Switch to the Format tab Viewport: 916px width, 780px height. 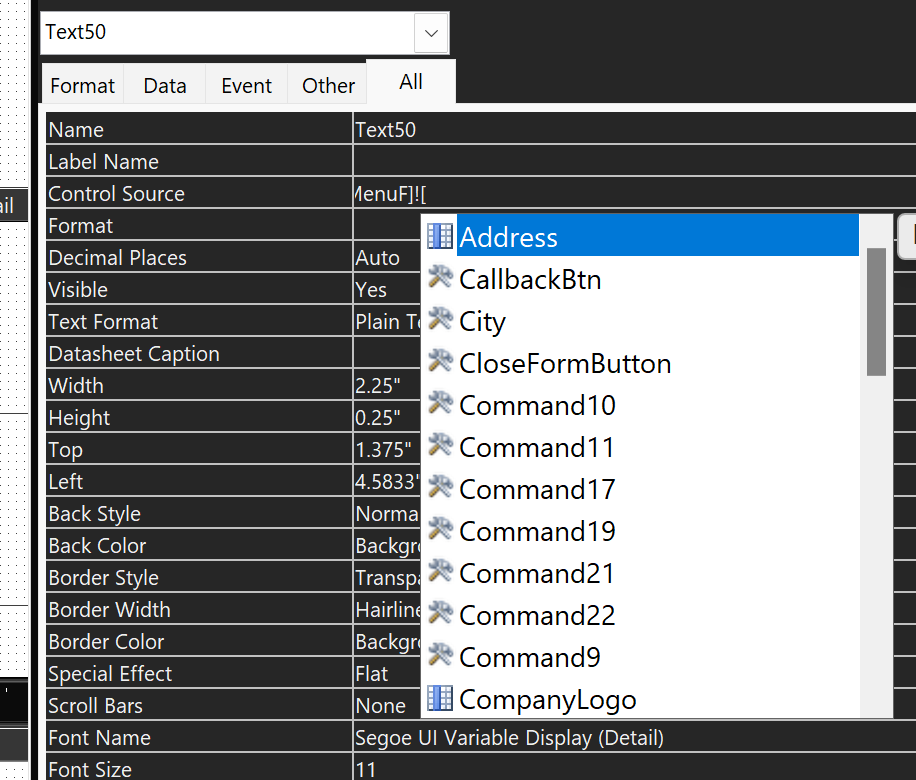click(x=82, y=86)
